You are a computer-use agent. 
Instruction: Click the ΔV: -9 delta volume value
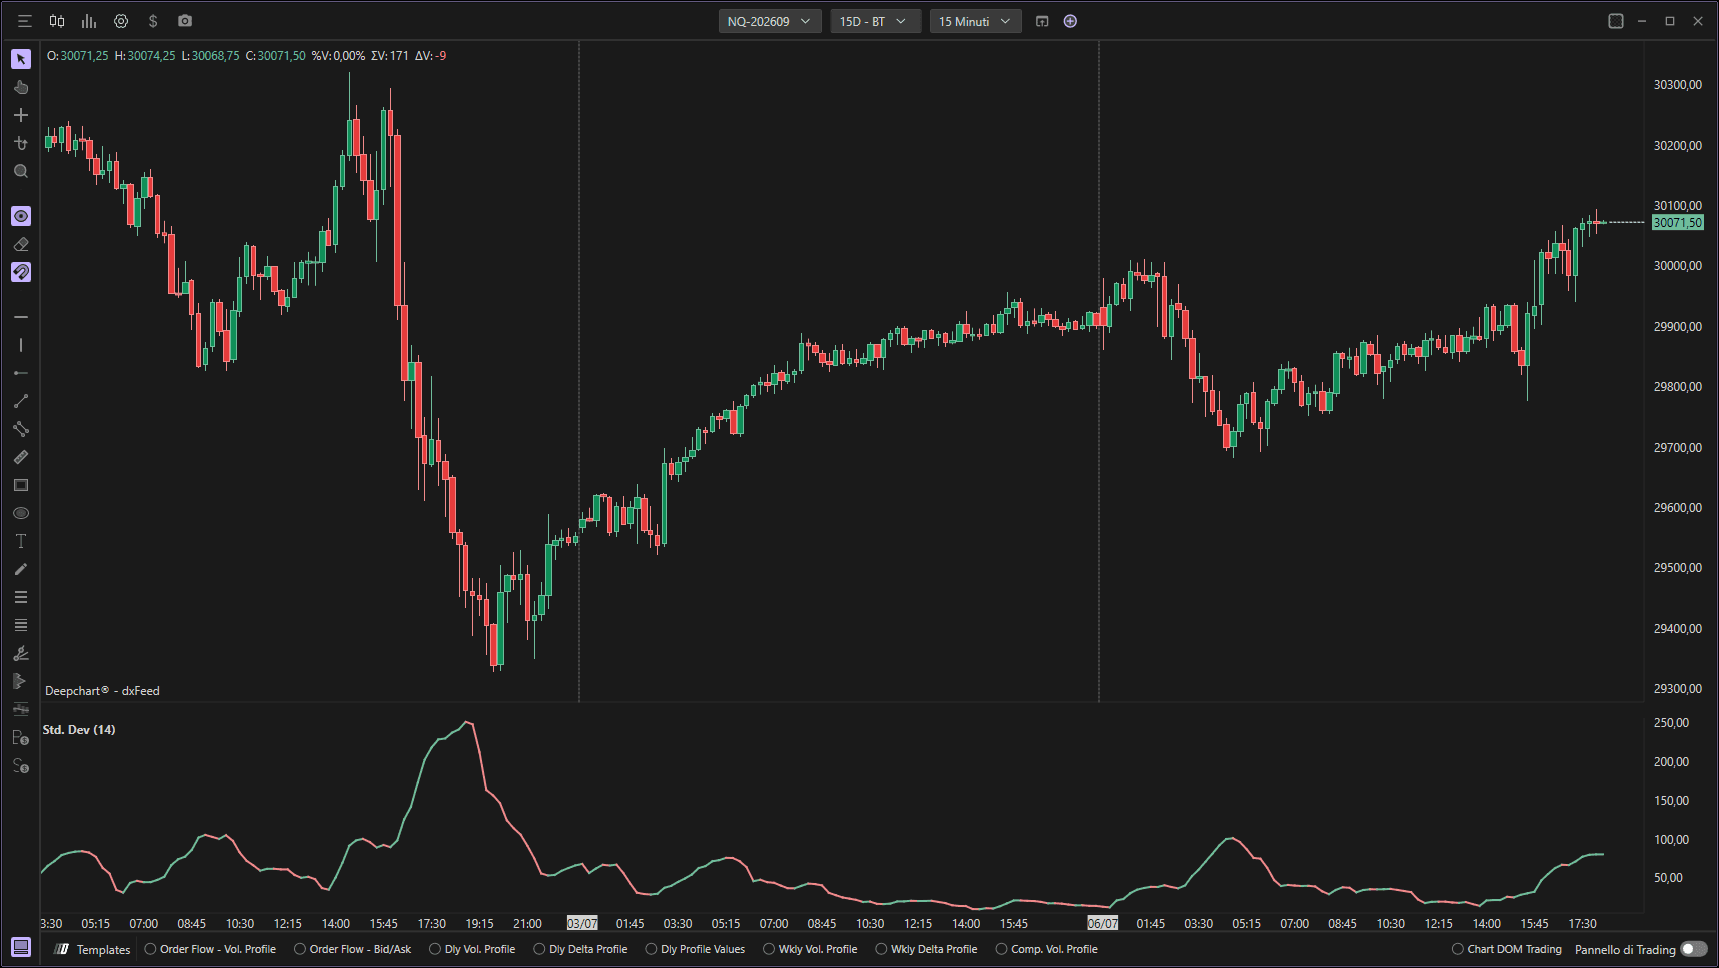(431, 56)
